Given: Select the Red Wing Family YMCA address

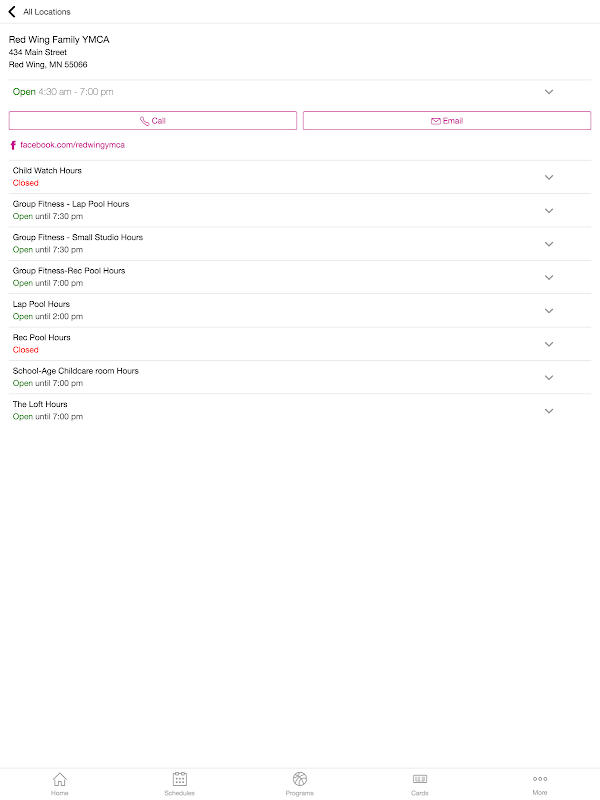Looking at the screenshot, I should point(48,58).
